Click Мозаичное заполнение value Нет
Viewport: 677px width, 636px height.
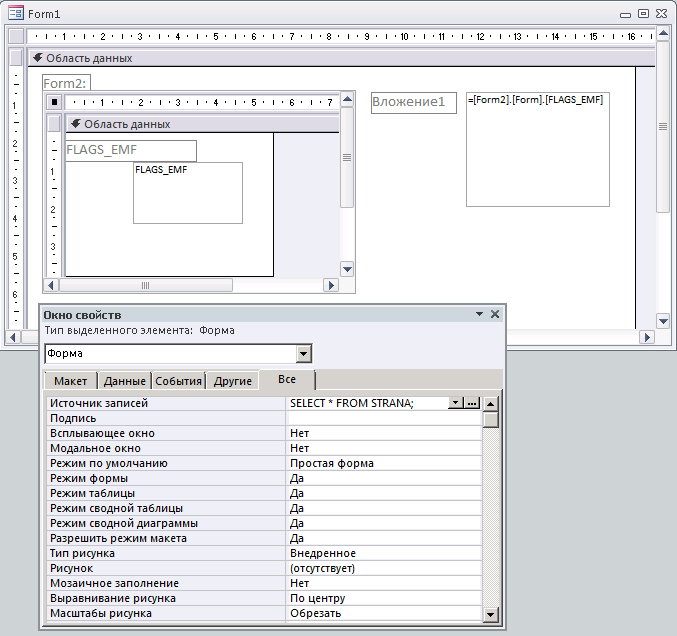click(384, 583)
